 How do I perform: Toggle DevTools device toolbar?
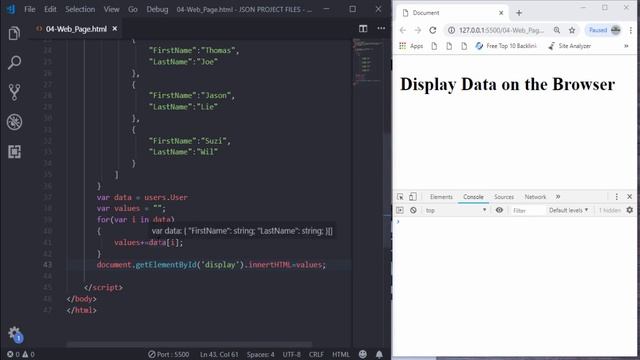coord(413,197)
